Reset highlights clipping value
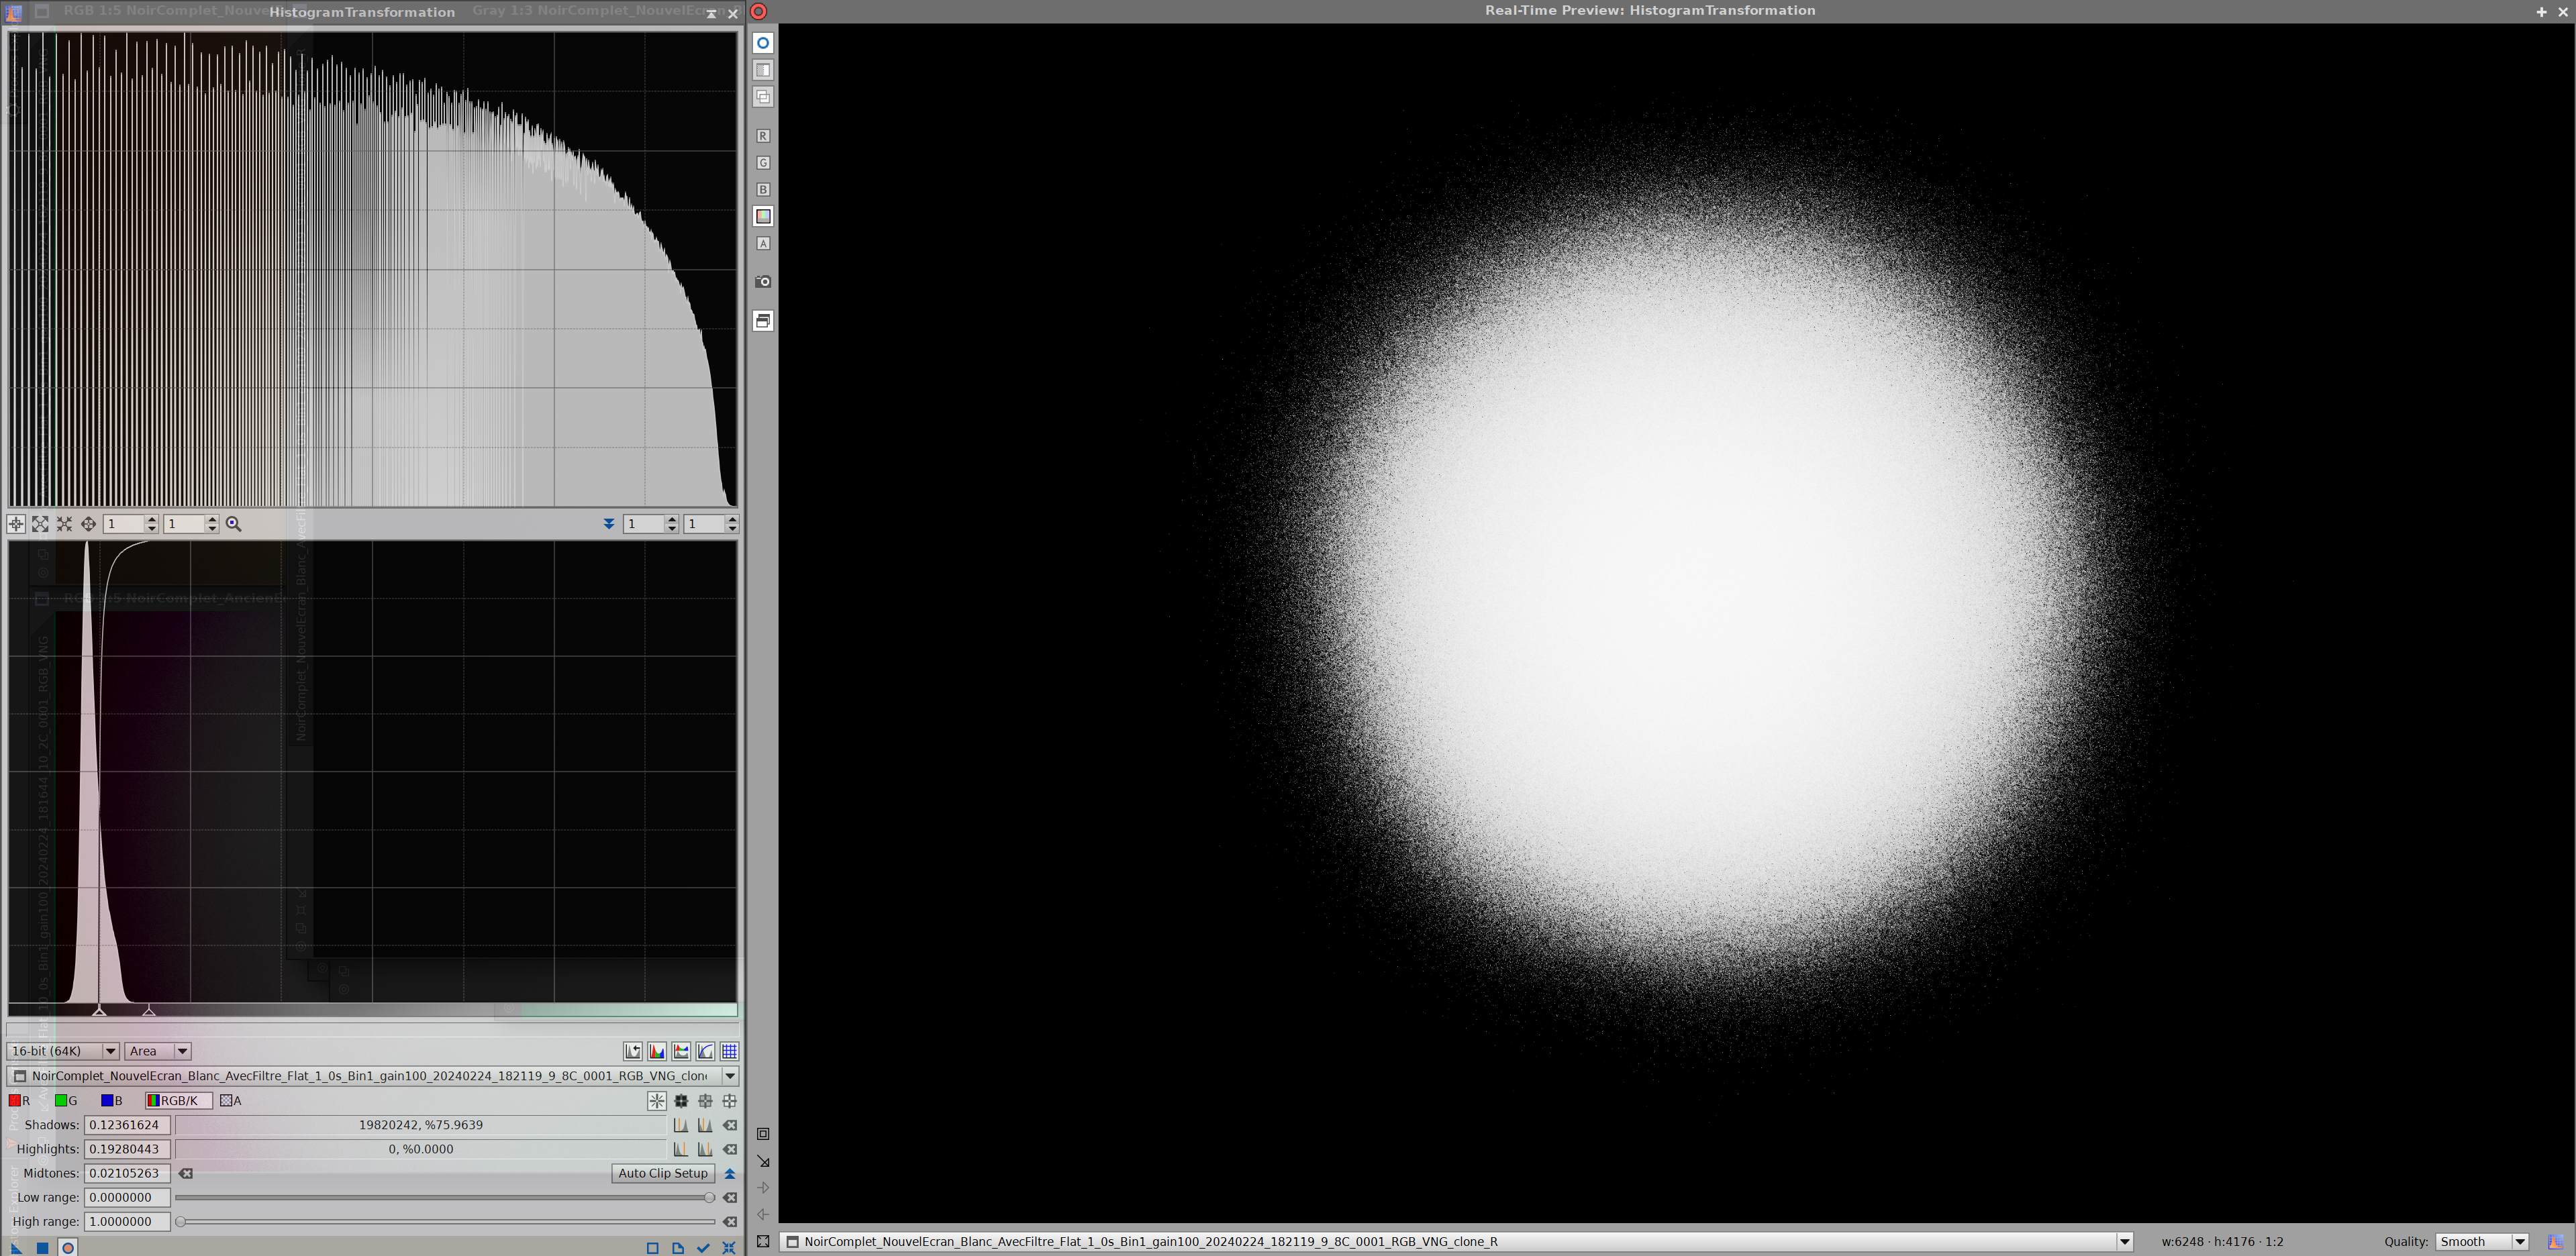Viewport: 2576px width, 1256px height. (730, 1149)
